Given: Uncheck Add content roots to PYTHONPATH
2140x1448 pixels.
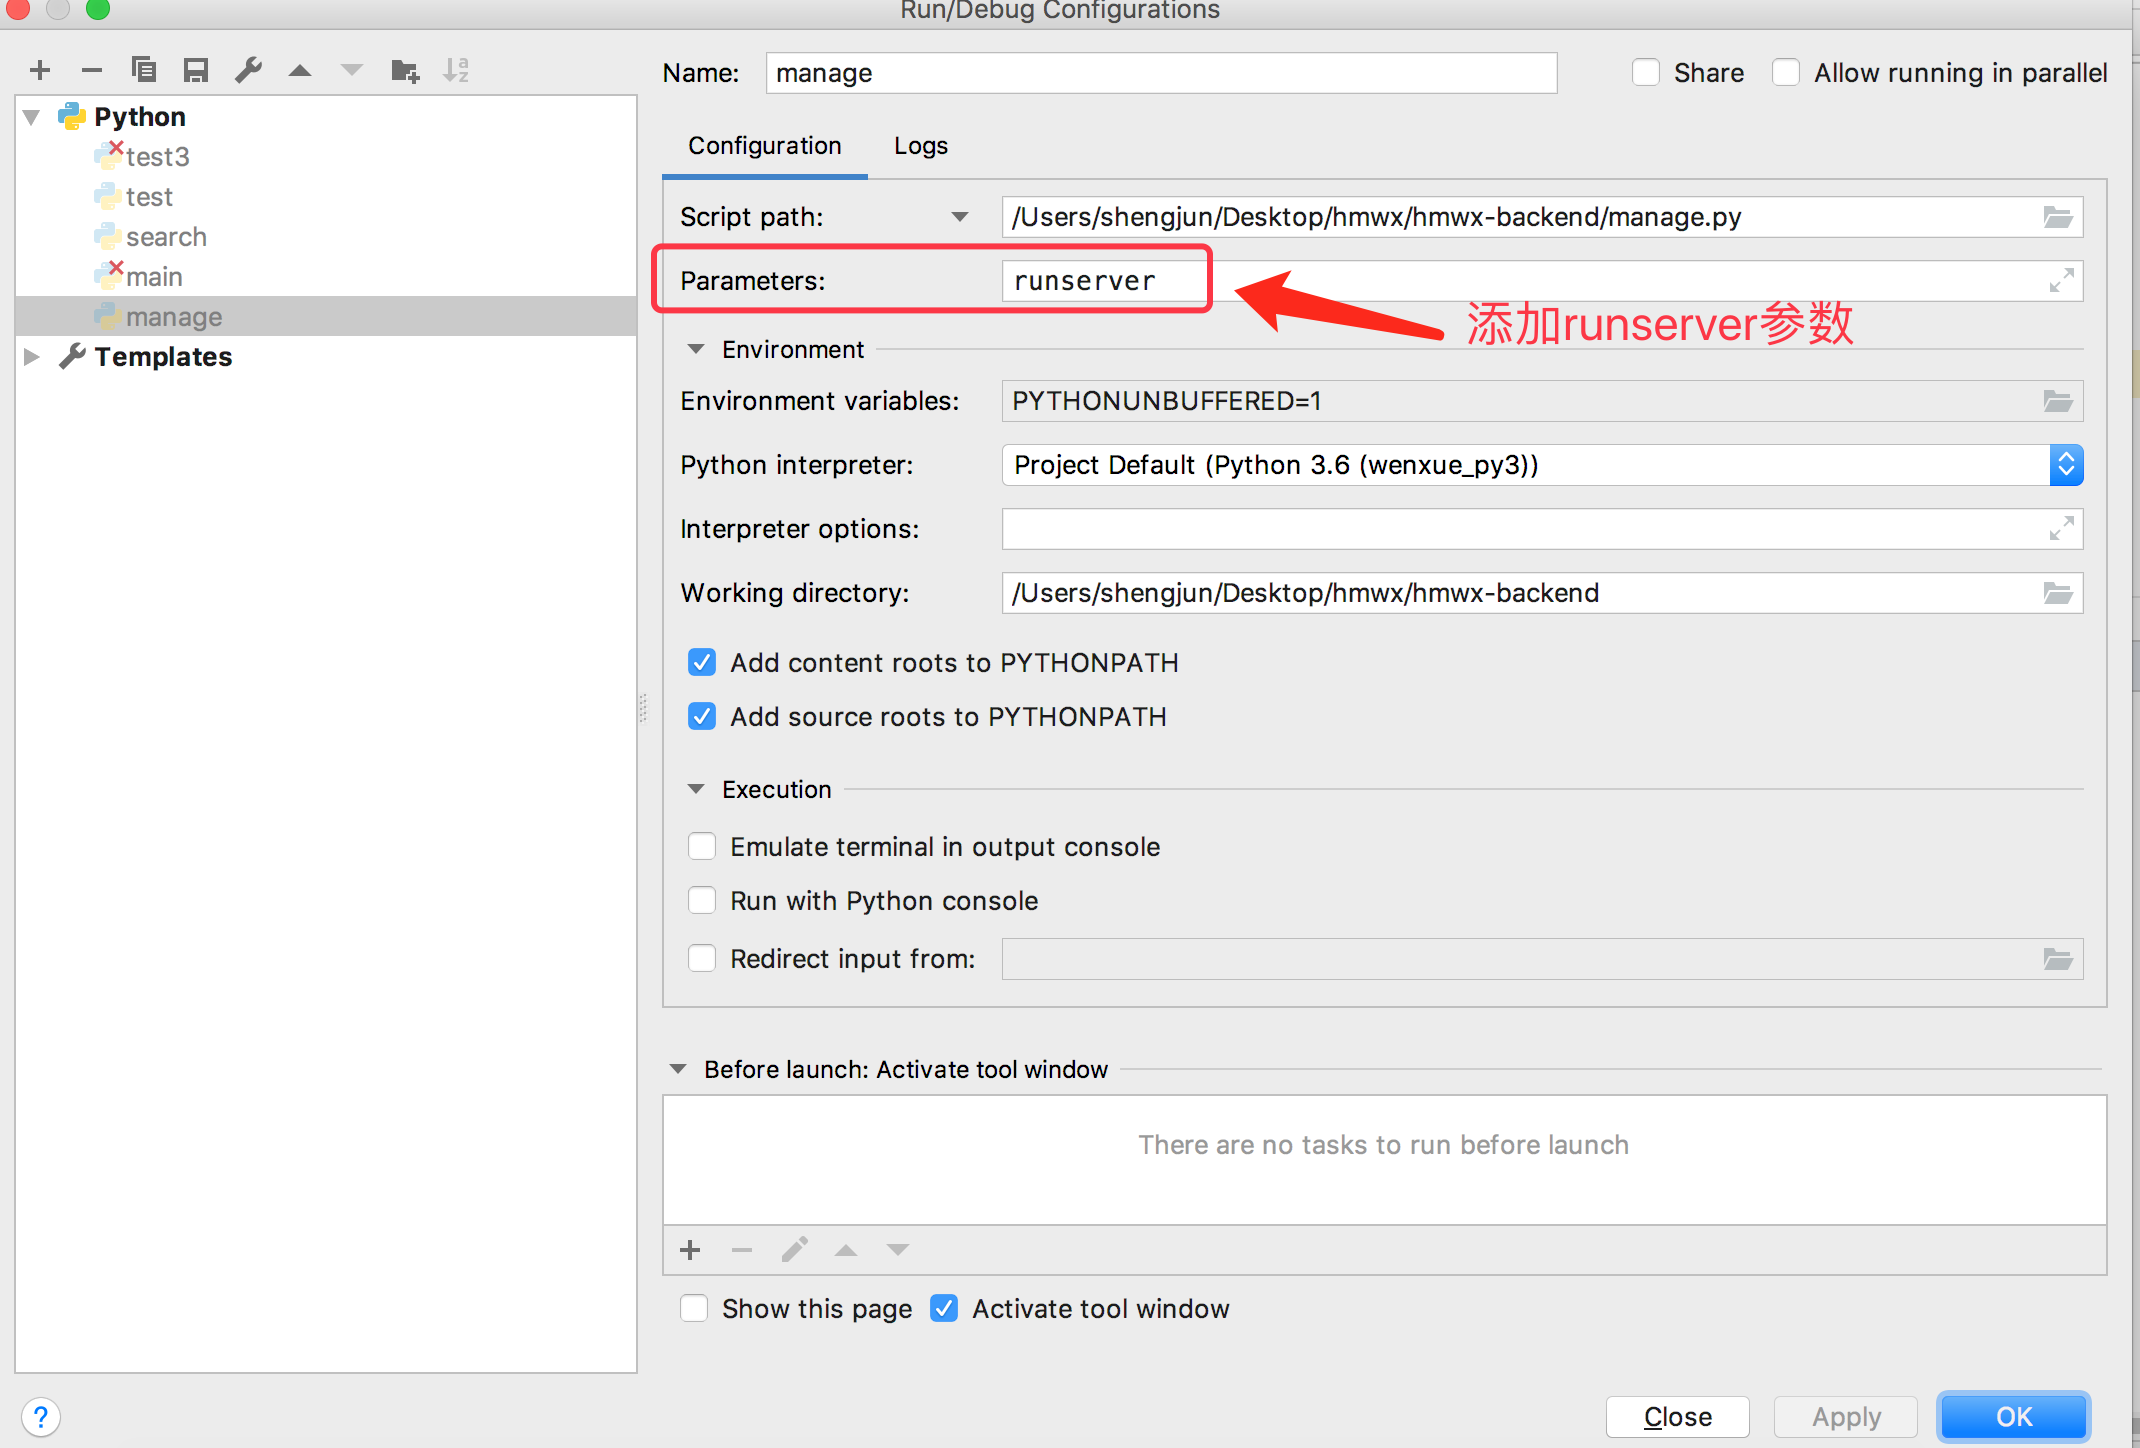Looking at the screenshot, I should (702, 663).
